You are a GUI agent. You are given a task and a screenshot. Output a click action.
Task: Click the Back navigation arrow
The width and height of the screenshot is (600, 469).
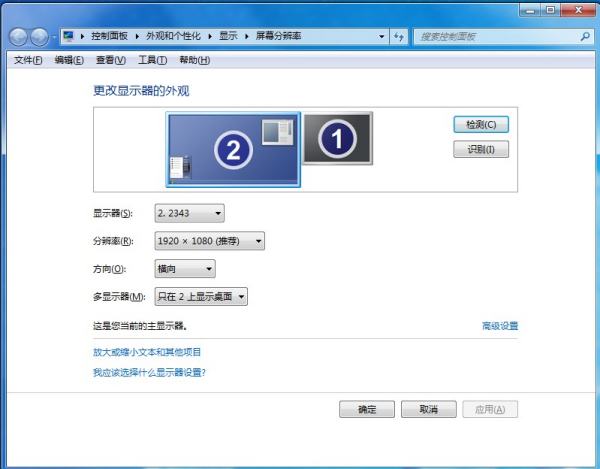click(18, 37)
